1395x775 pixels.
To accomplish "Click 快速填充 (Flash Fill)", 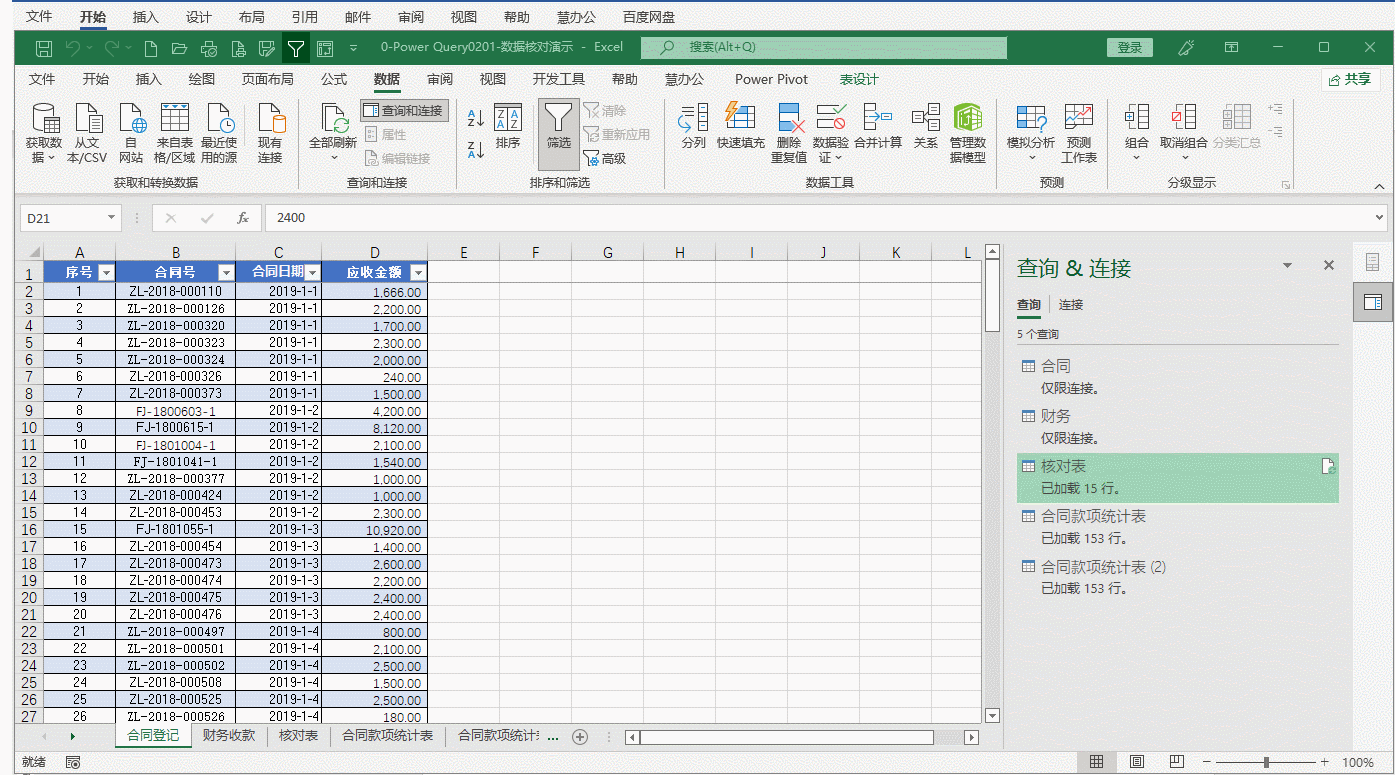I will coord(740,127).
